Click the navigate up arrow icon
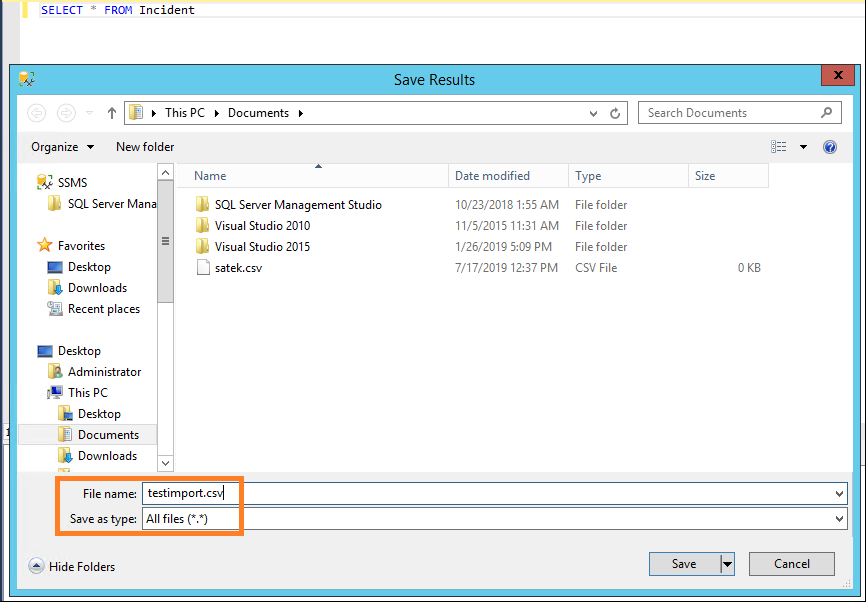Viewport: 866px width, 602px height. (112, 112)
